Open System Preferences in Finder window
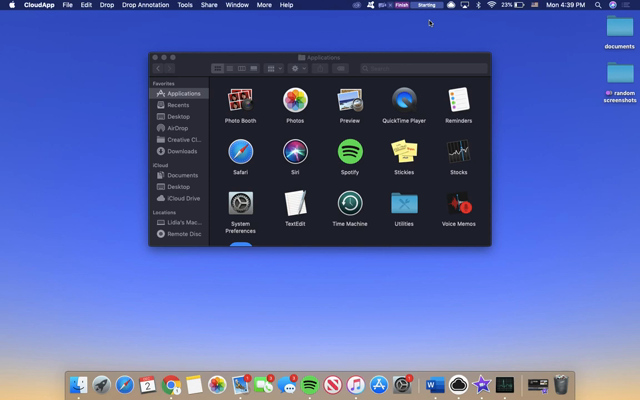The image size is (640, 400). (x=240, y=204)
